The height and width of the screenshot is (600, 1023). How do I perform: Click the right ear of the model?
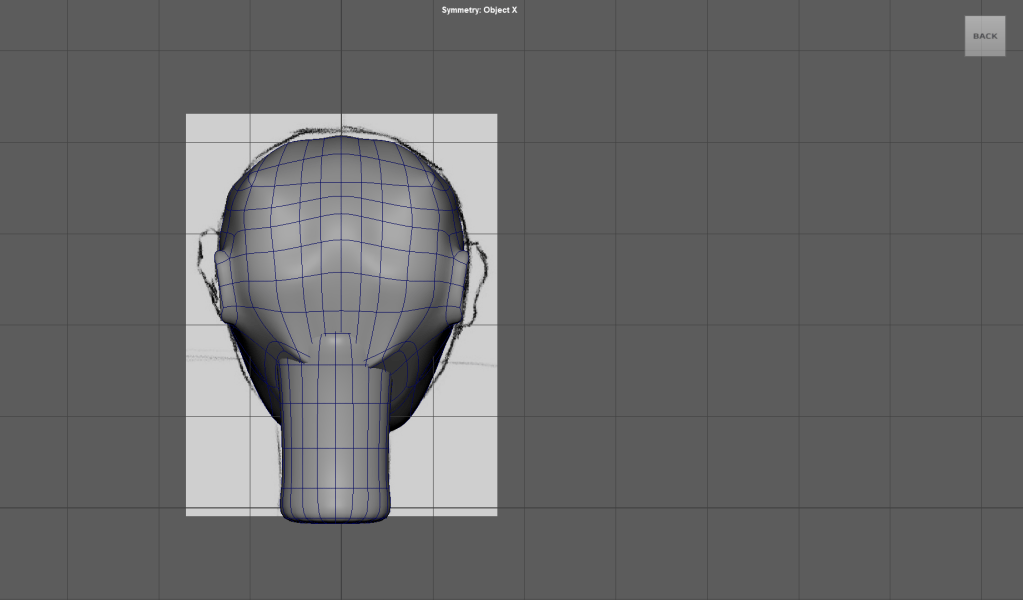[461, 285]
